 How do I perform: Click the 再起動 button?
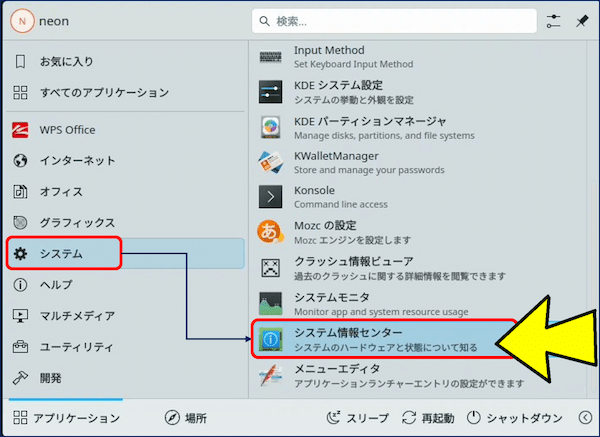pos(427,418)
